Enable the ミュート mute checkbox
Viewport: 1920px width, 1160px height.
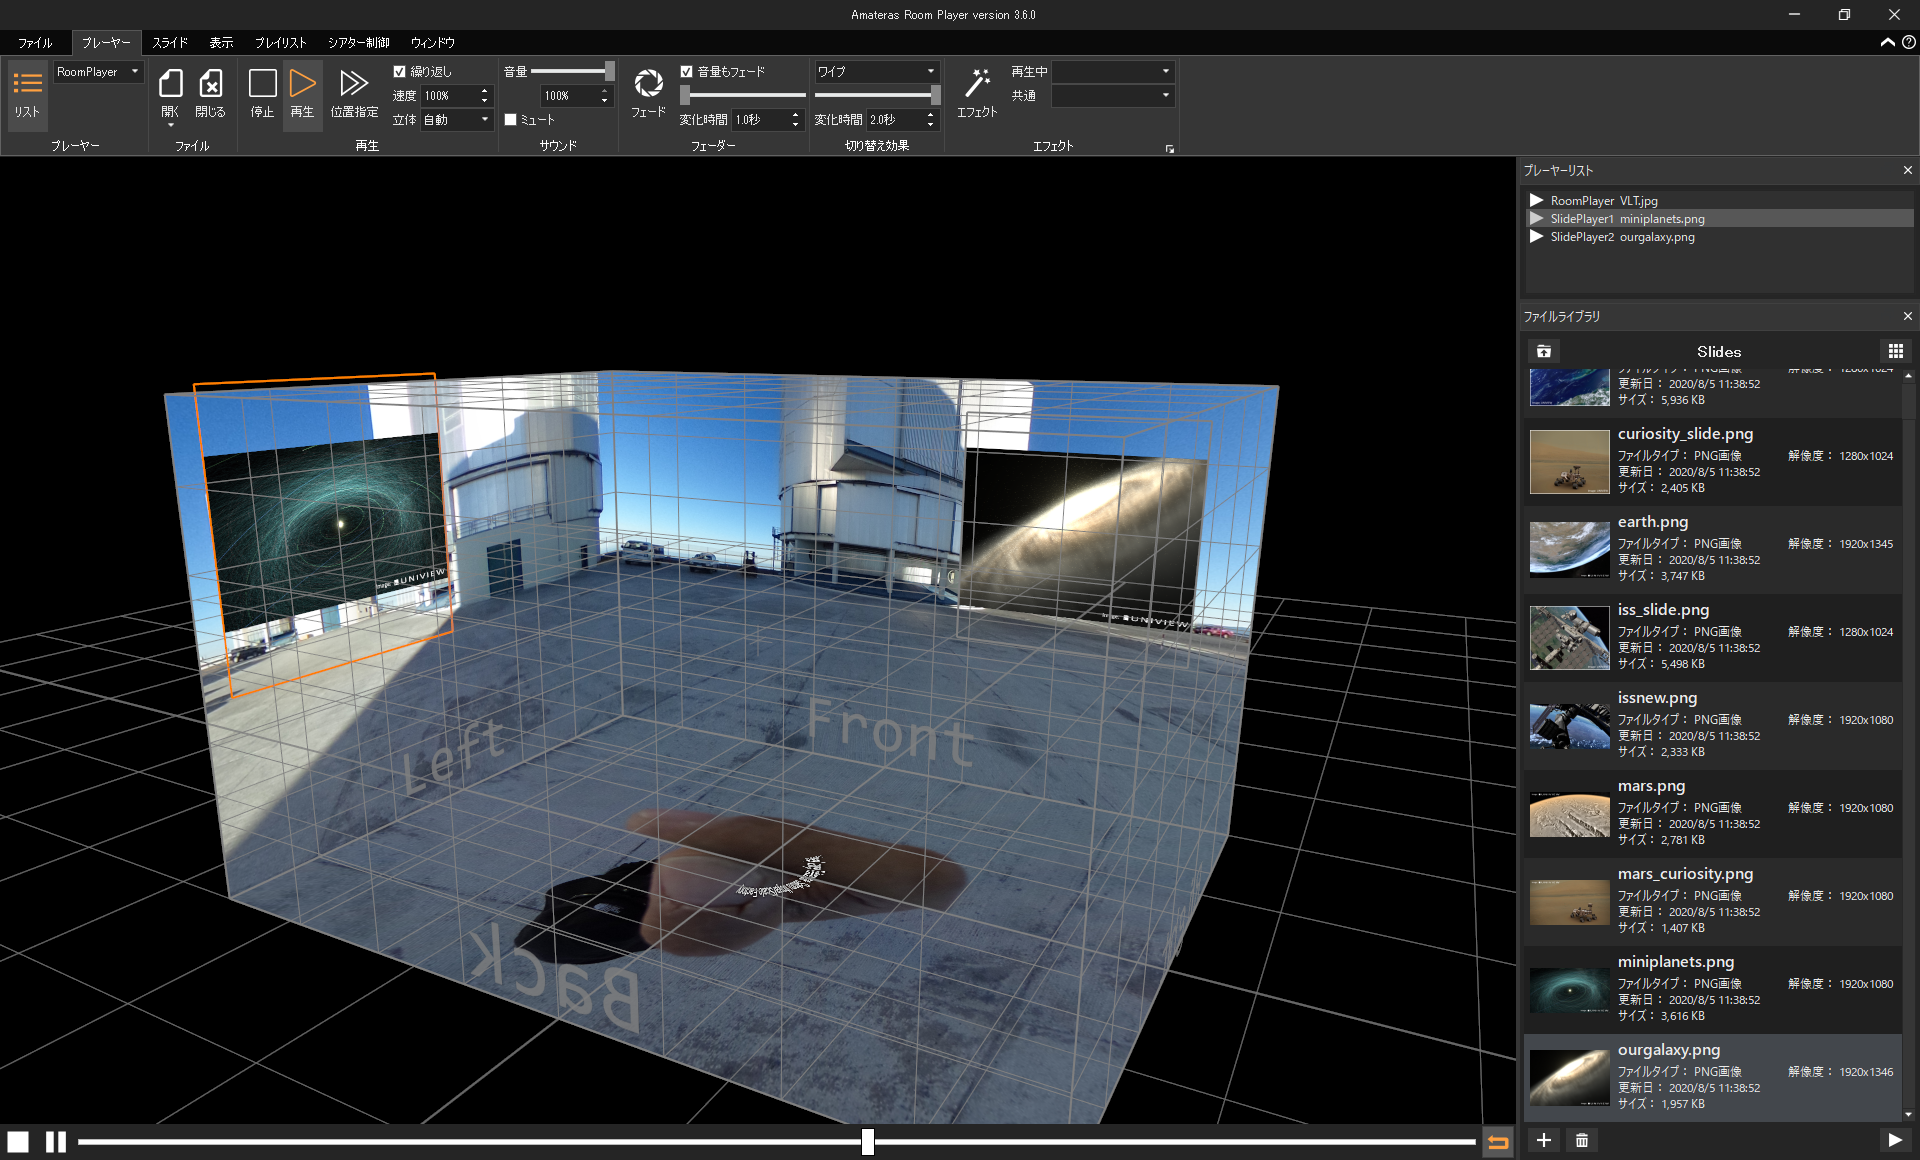point(510,119)
